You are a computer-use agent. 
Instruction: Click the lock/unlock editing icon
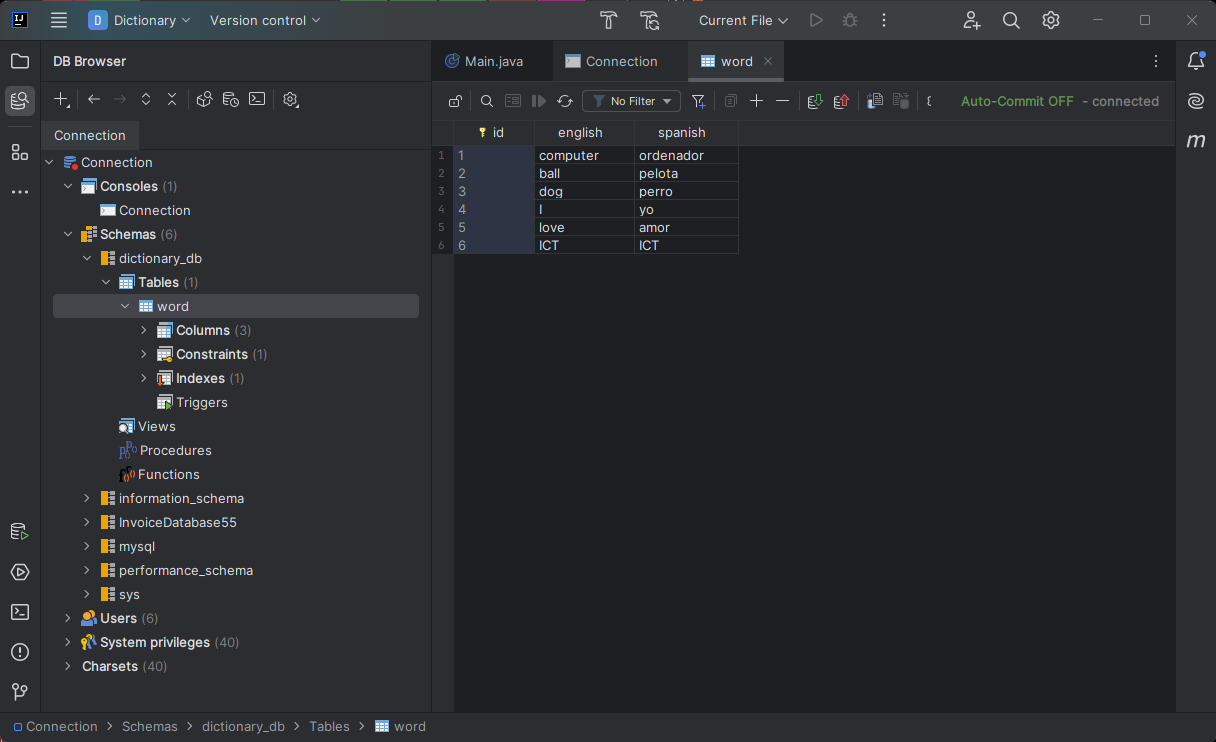click(455, 101)
